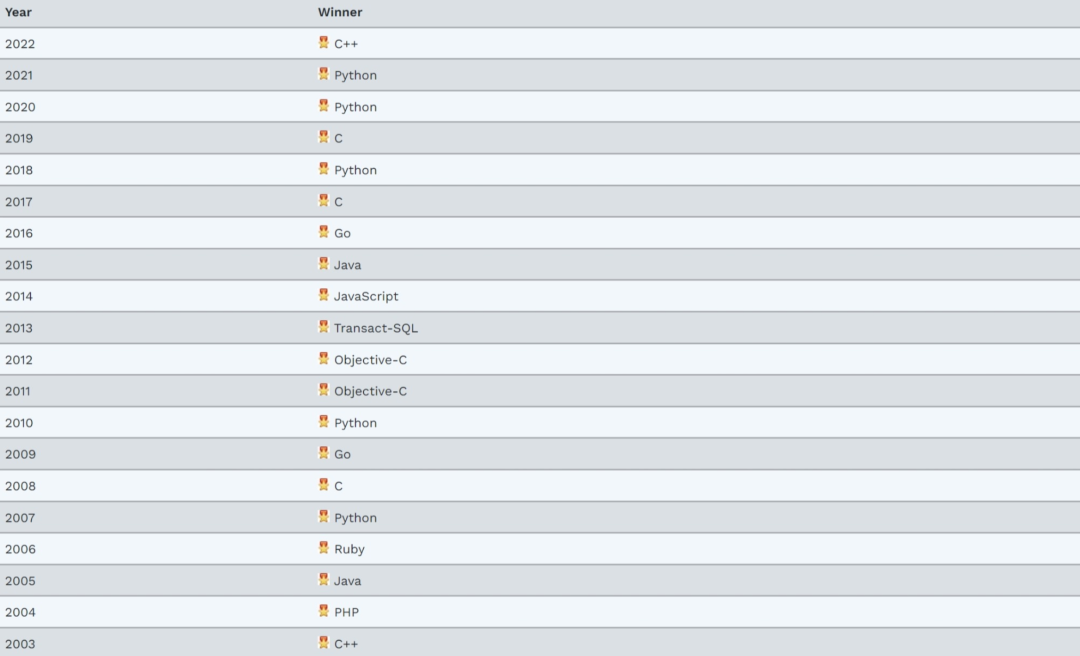Click the medal icon in the 2009 Go row
Image resolution: width=1080 pixels, height=656 pixels.
323,453
